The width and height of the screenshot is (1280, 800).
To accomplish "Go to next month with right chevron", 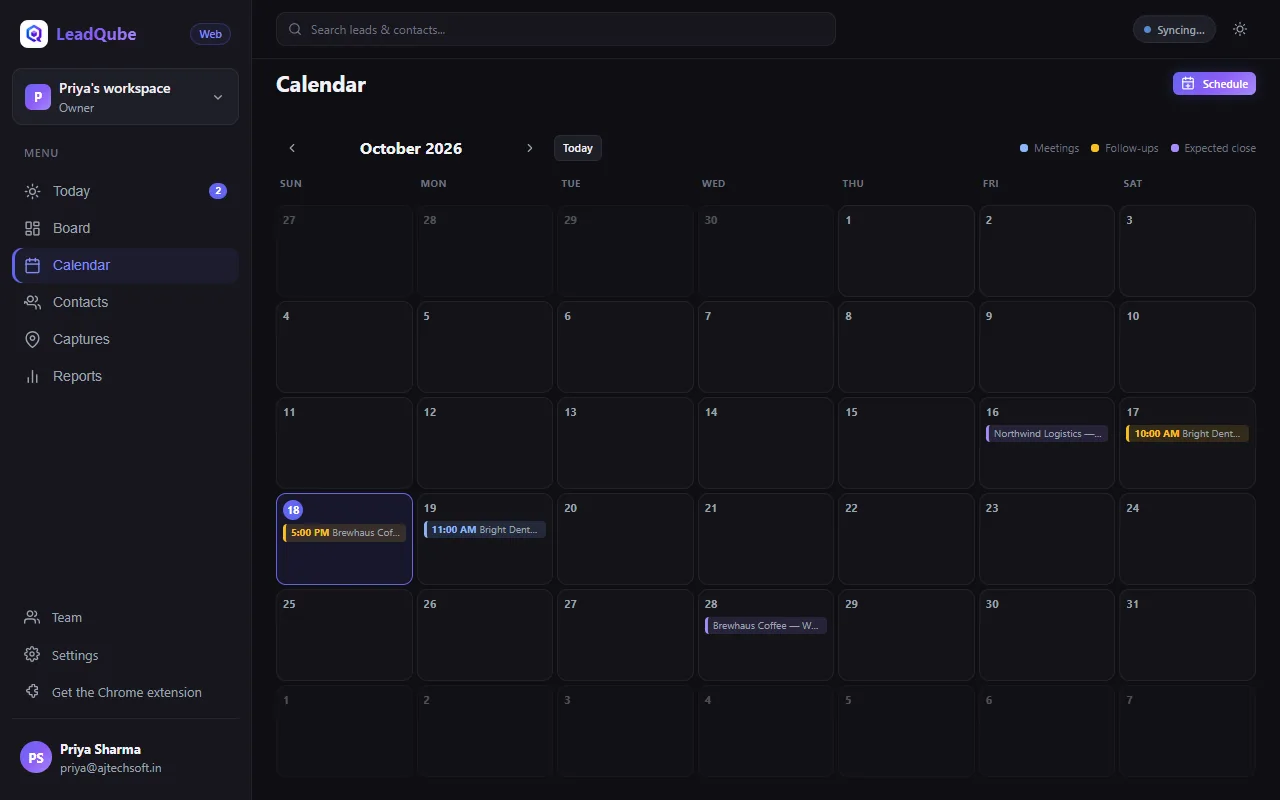I will click(530, 148).
